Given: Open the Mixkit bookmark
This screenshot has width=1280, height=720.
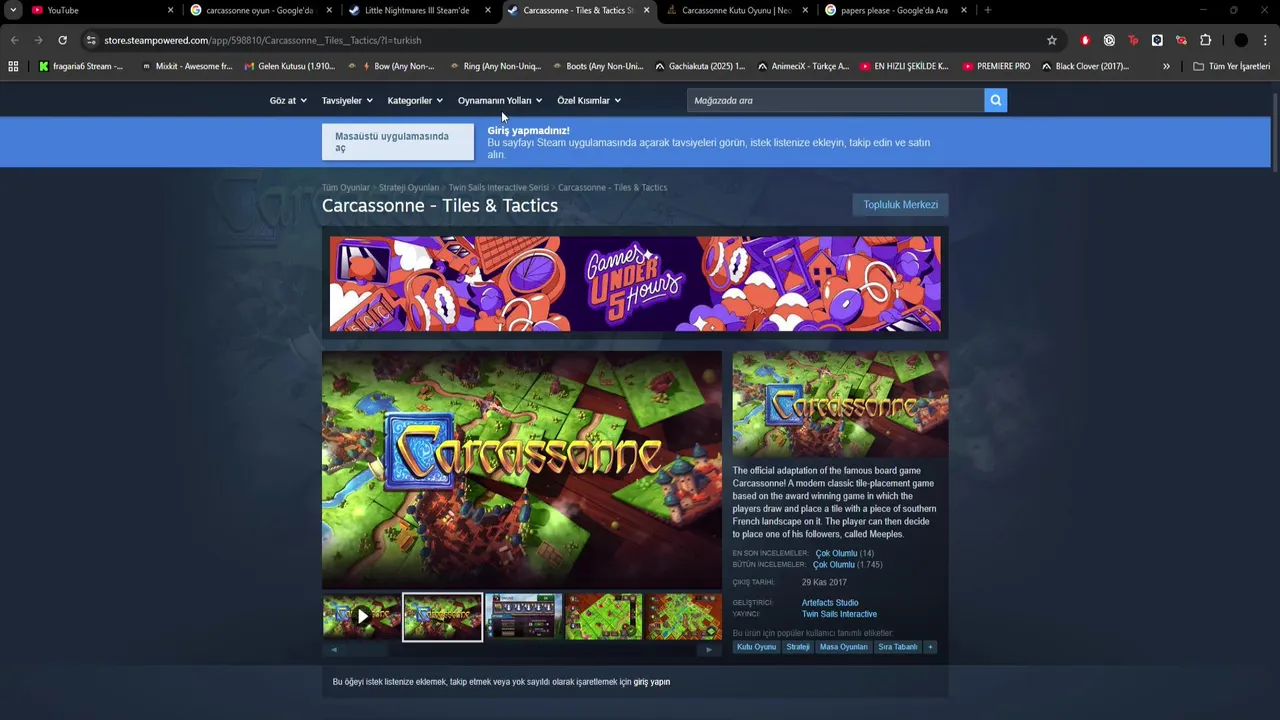Looking at the screenshot, I should 187,66.
